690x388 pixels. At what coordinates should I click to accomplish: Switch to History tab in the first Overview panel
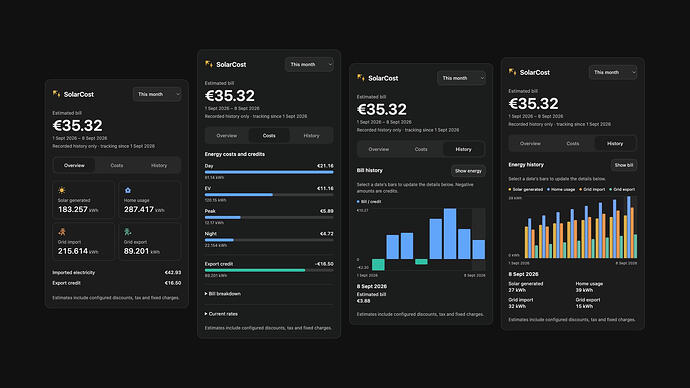pyautogui.click(x=159, y=165)
